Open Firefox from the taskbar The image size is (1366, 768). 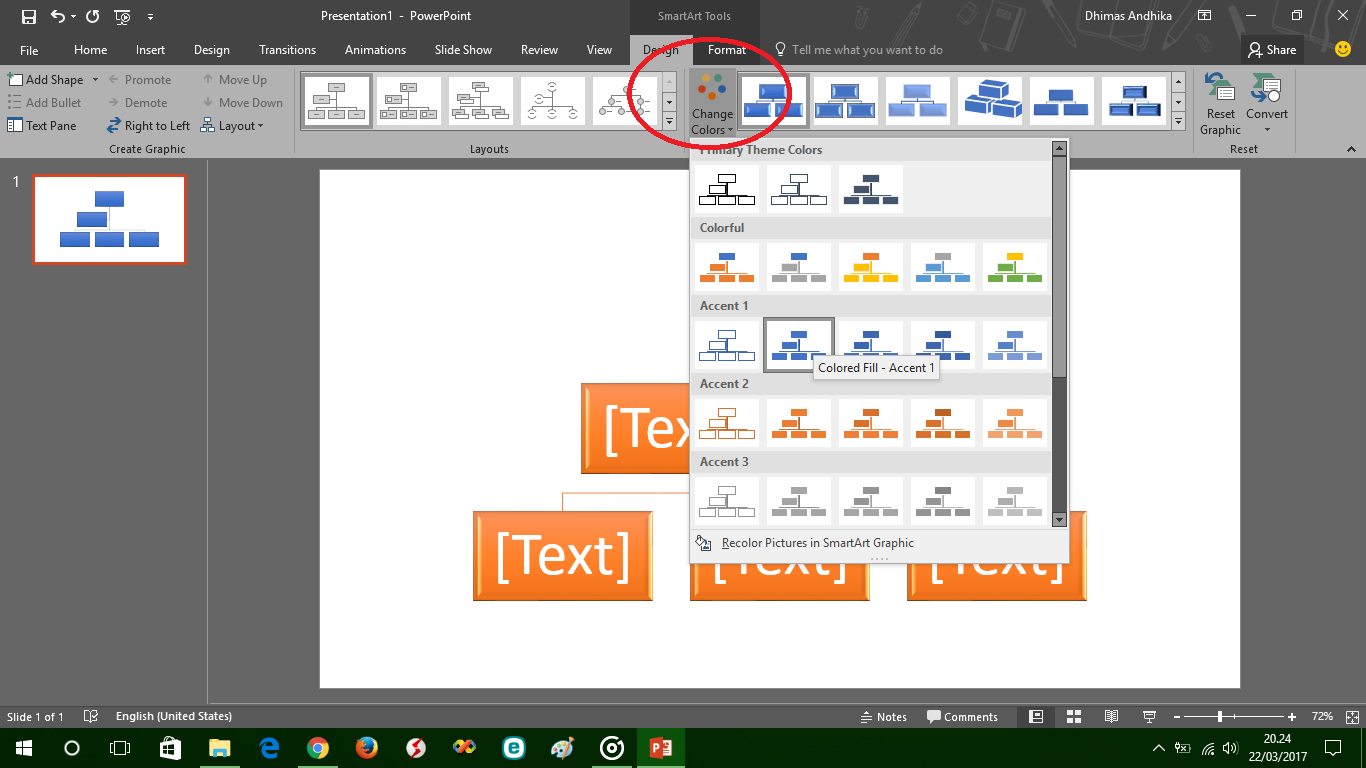click(x=367, y=748)
